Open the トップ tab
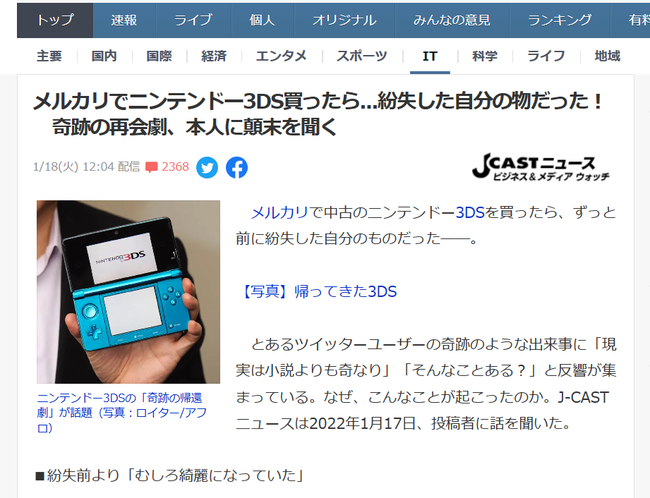Viewport: 650px width, 498px height. point(55,20)
